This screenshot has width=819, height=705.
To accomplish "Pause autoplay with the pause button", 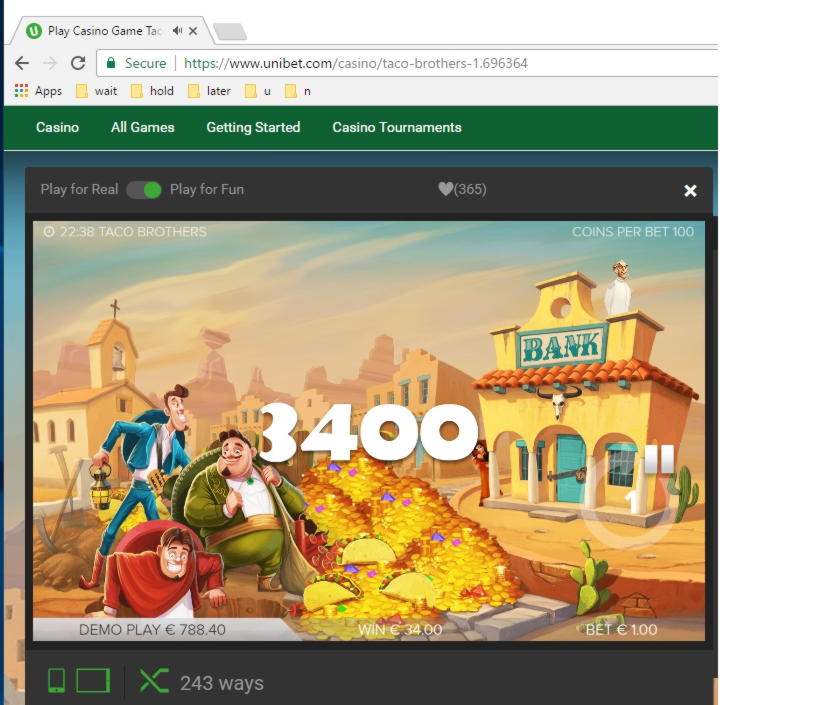I will pyautogui.click(x=659, y=458).
